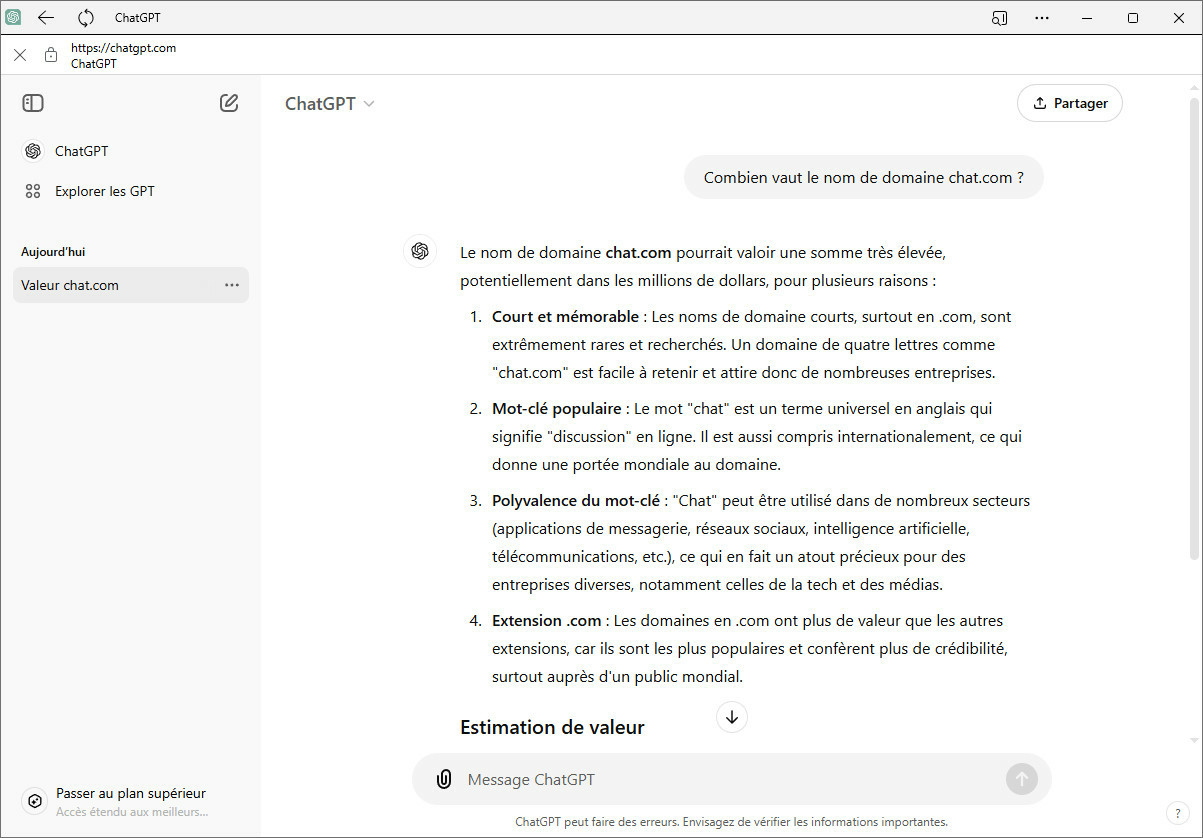Go back using the back arrow
Image resolution: width=1203 pixels, height=838 pixels.
coord(46,17)
